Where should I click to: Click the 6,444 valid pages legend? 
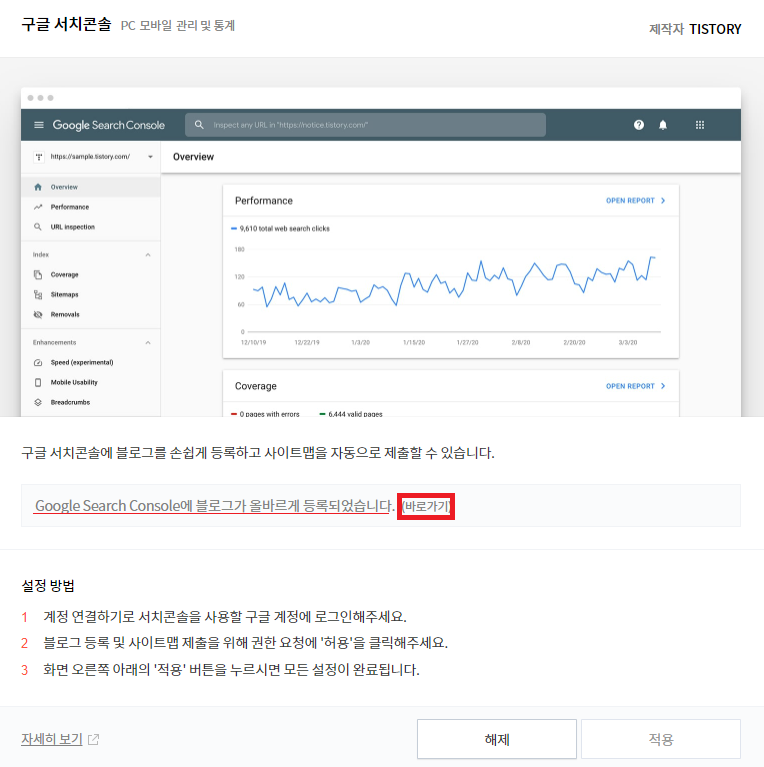[x=351, y=414]
